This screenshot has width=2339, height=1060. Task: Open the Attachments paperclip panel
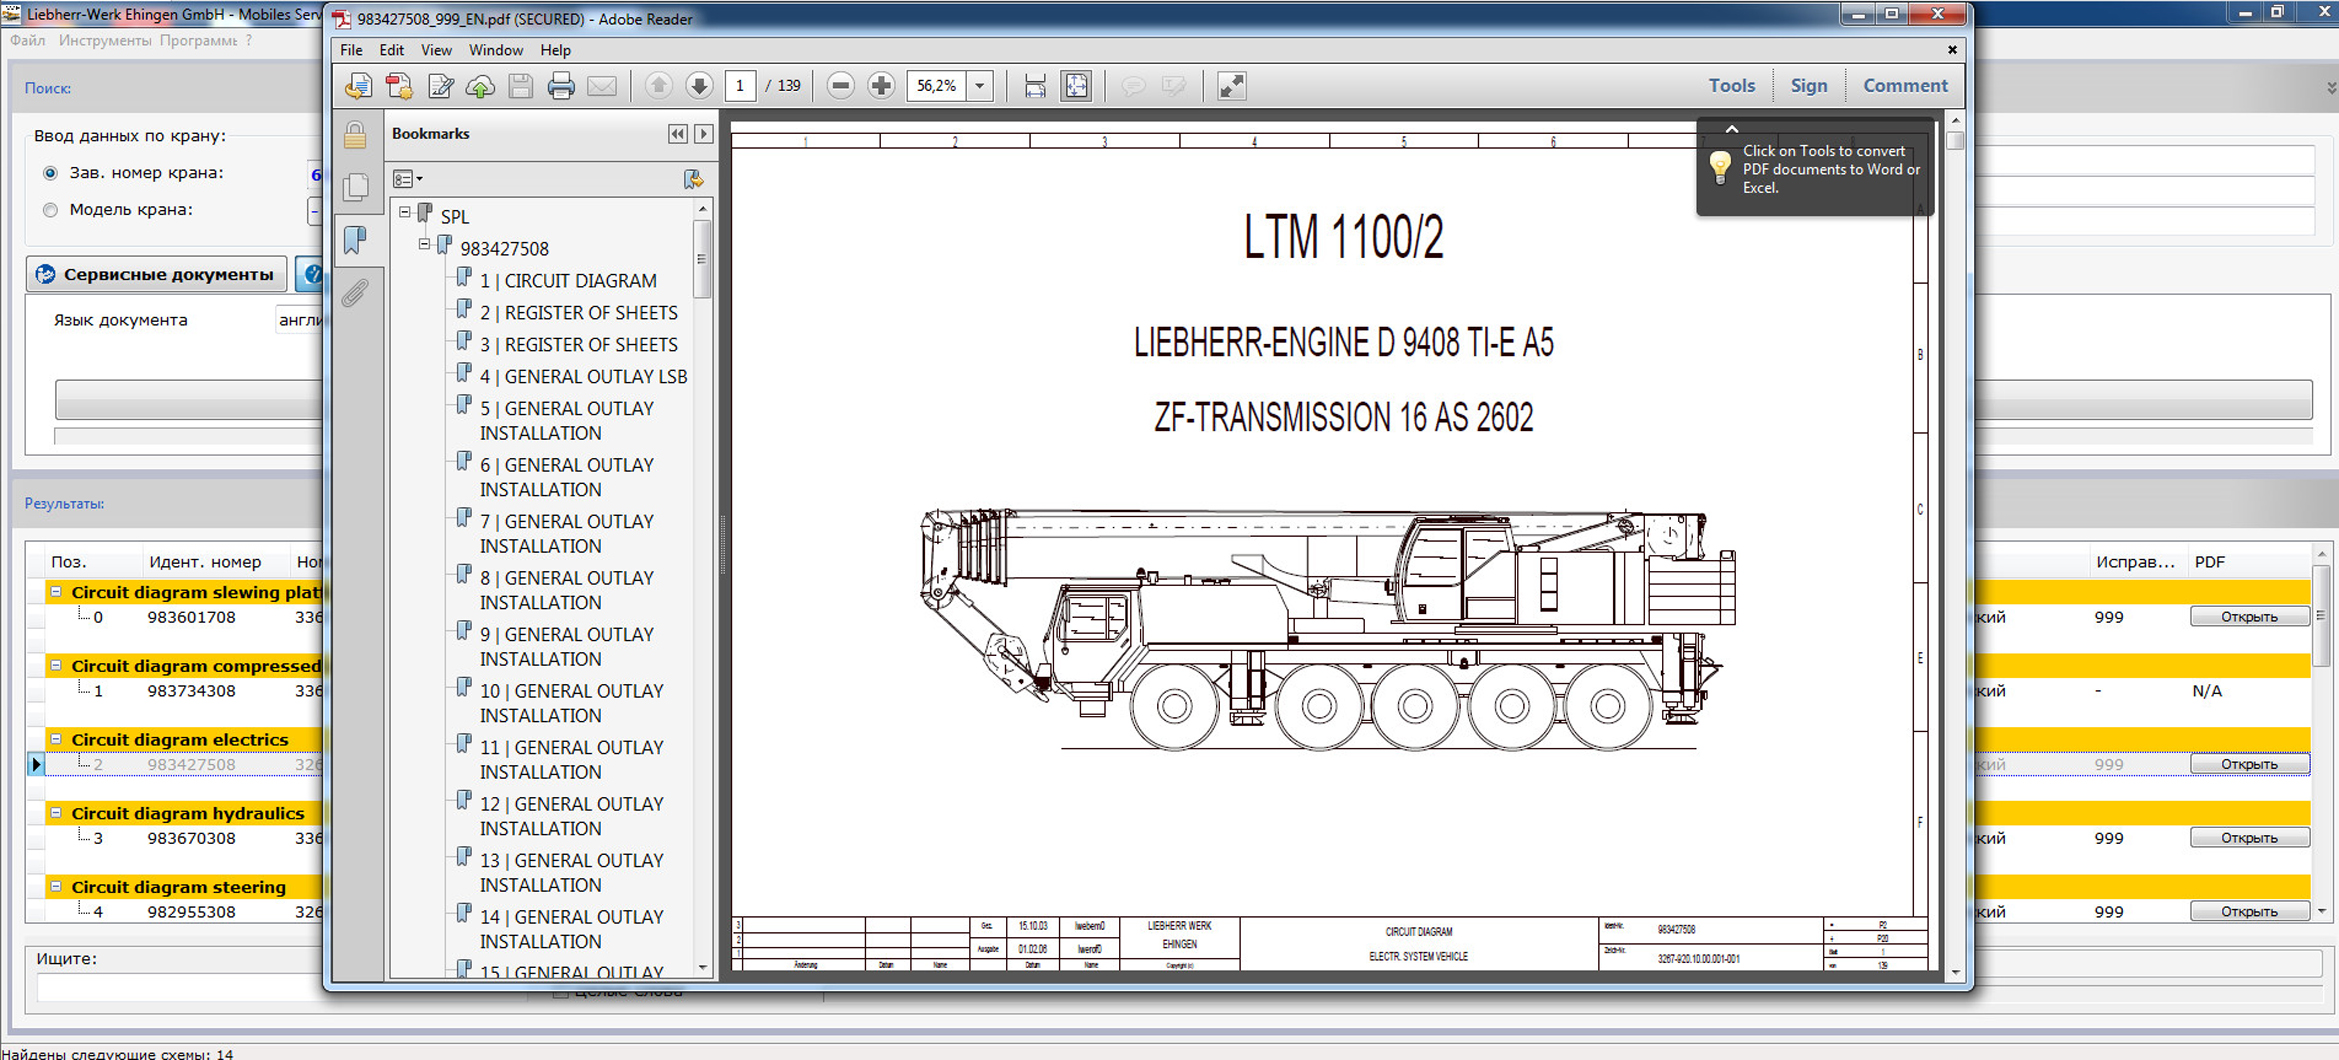coord(355,293)
